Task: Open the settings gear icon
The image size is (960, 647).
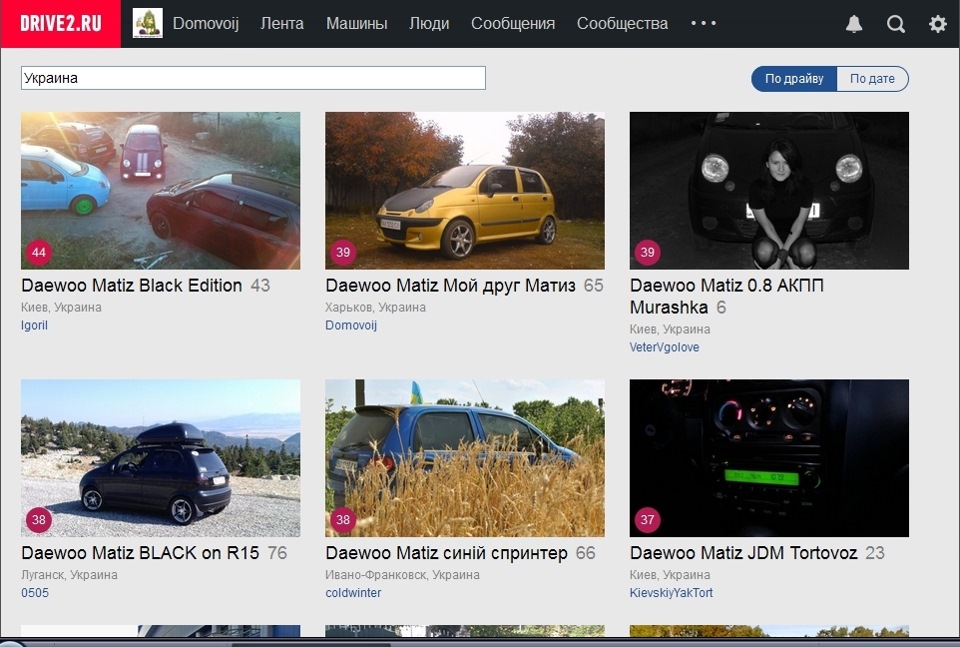Action: 937,24
